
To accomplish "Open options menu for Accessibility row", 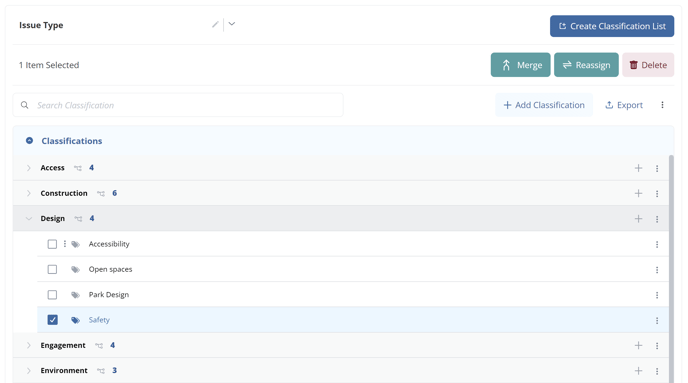I will pyautogui.click(x=657, y=244).
